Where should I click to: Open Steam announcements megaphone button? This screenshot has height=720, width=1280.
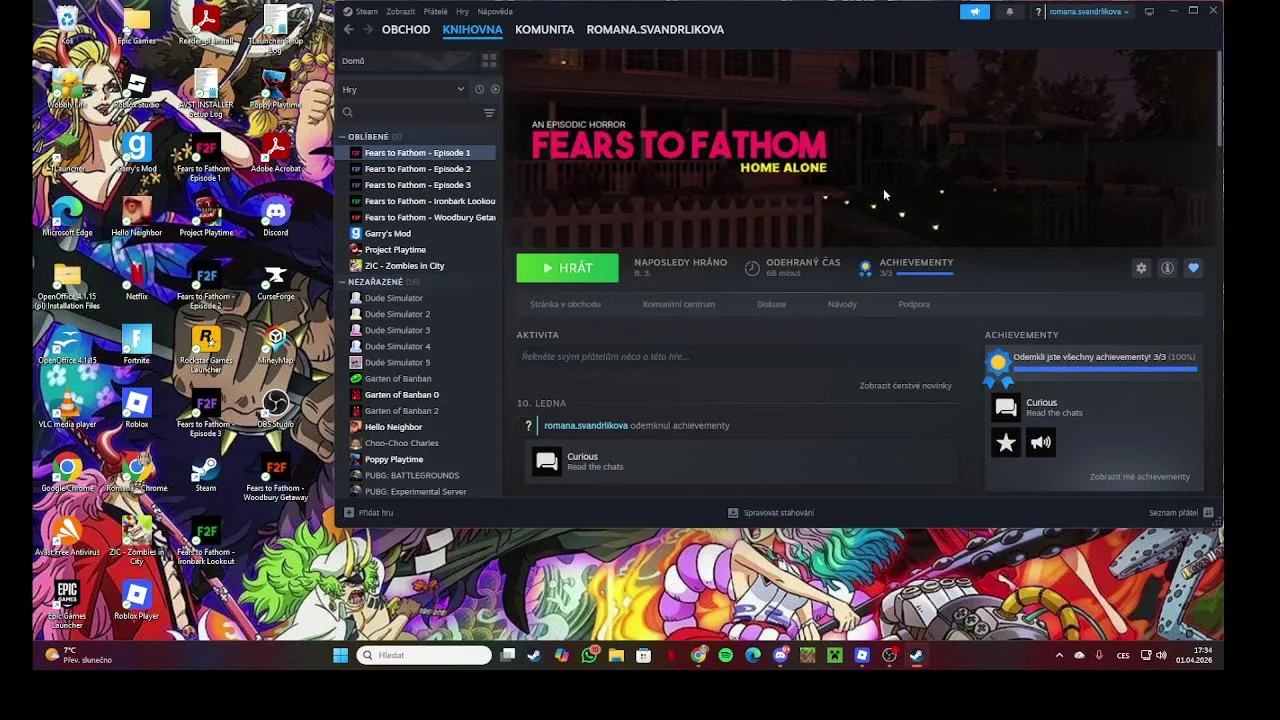click(974, 12)
